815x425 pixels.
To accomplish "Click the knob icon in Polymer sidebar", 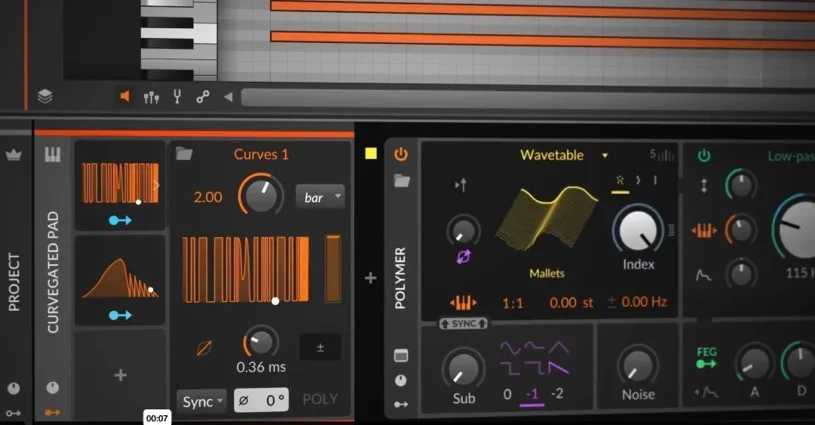I will tap(401, 380).
